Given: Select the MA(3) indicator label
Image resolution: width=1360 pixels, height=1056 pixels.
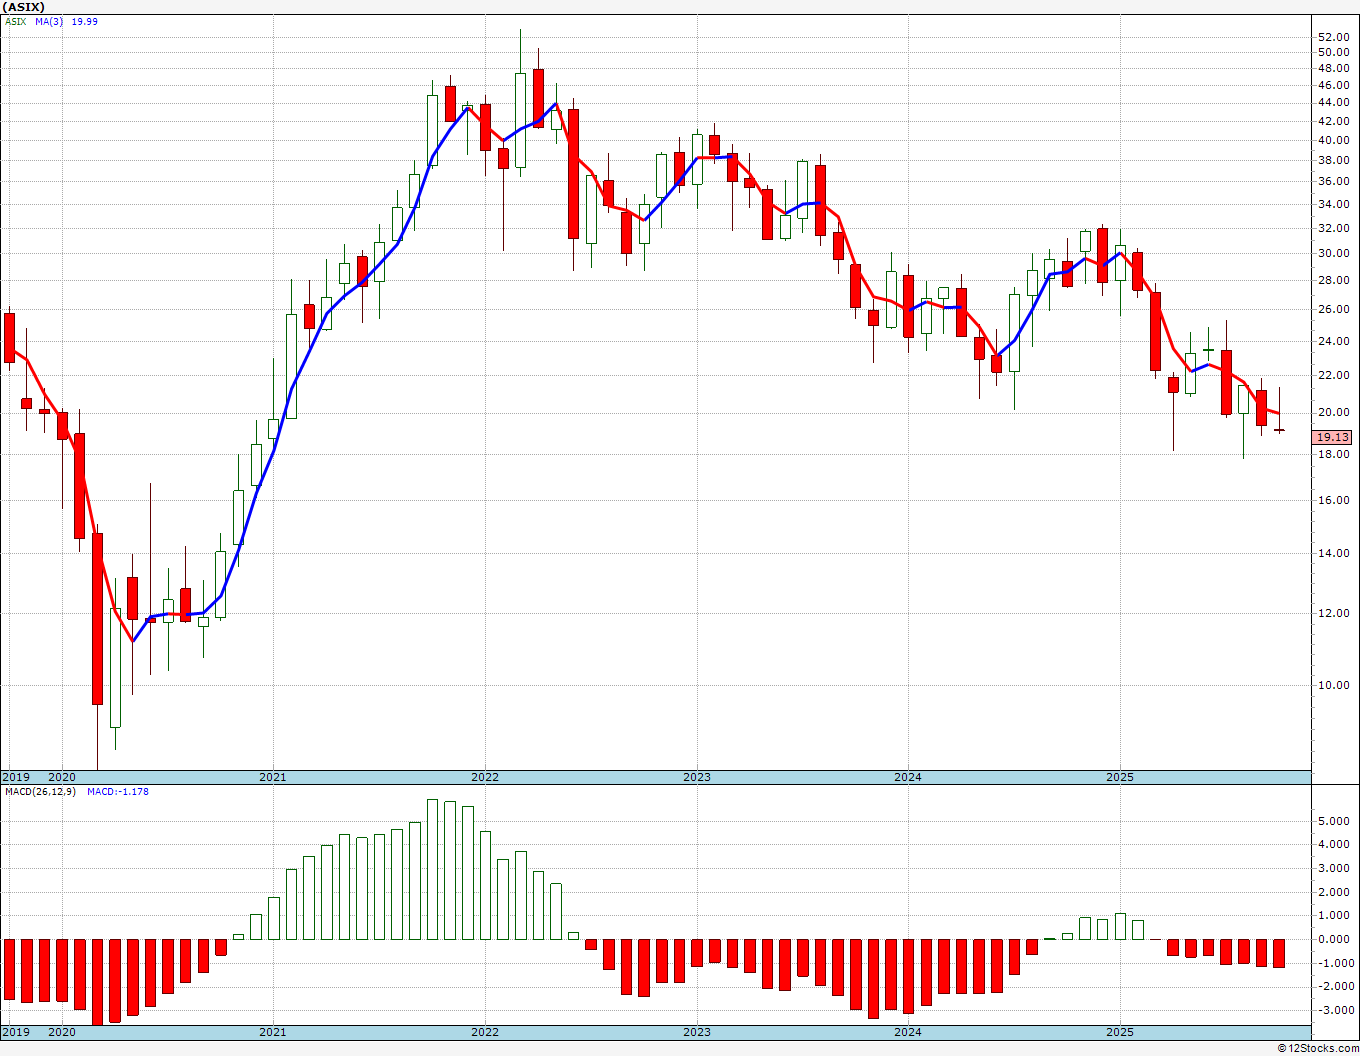Looking at the screenshot, I should [47, 22].
